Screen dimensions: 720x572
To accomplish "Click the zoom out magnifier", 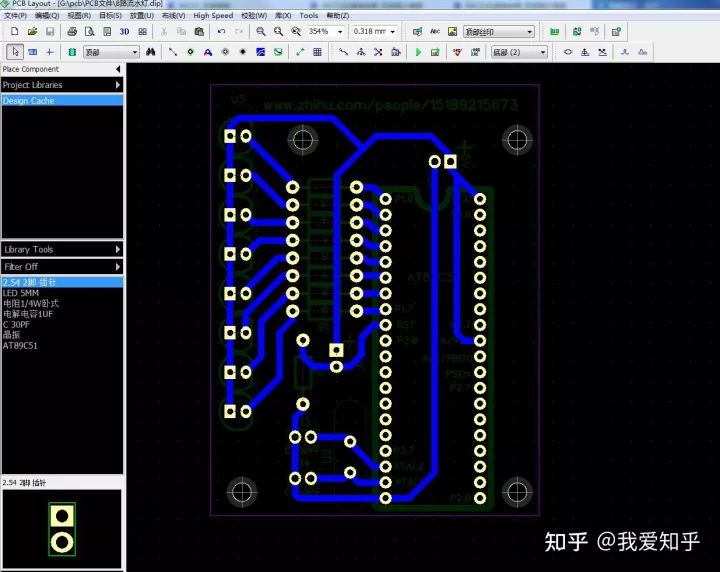I will pos(260,32).
